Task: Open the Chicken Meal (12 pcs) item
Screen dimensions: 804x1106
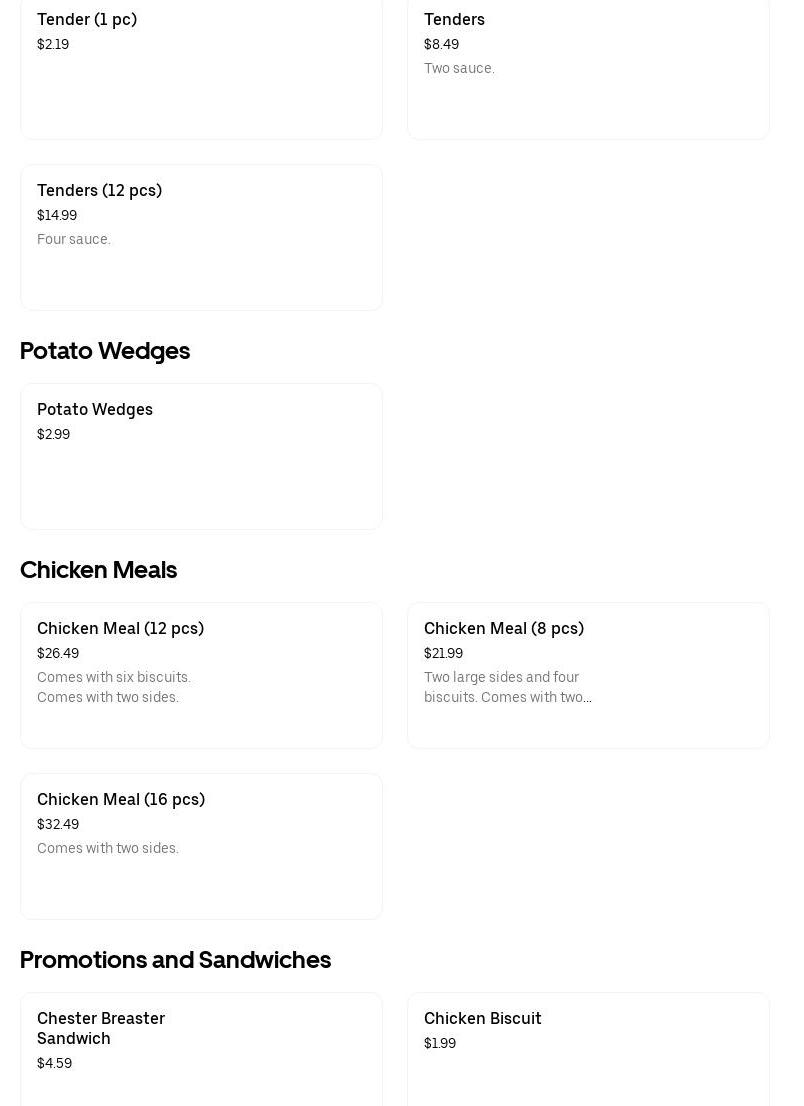Action: click(200, 675)
